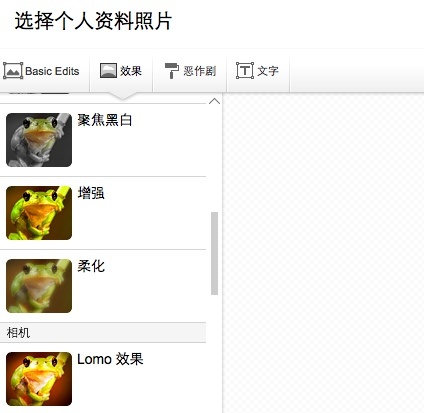Image resolution: width=424 pixels, height=413 pixels.
Task: Click the Basic Edits picture icon
Action: click(13, 71)
